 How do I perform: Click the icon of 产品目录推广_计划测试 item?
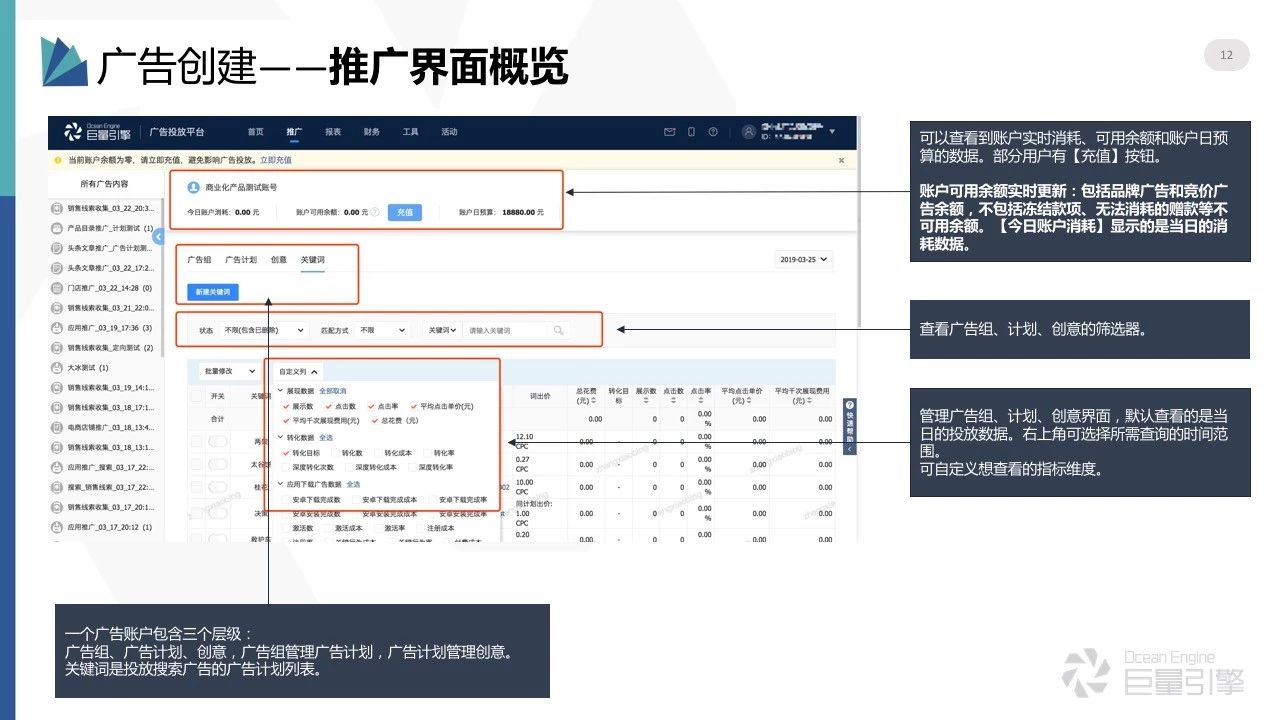tap(57, 228)
